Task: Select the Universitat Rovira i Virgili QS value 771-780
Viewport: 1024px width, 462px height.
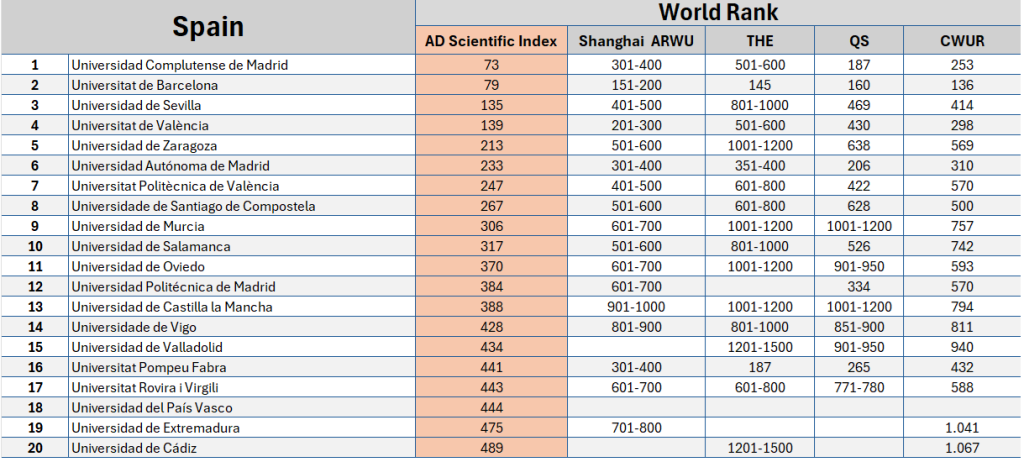Action: pos(859,387)
